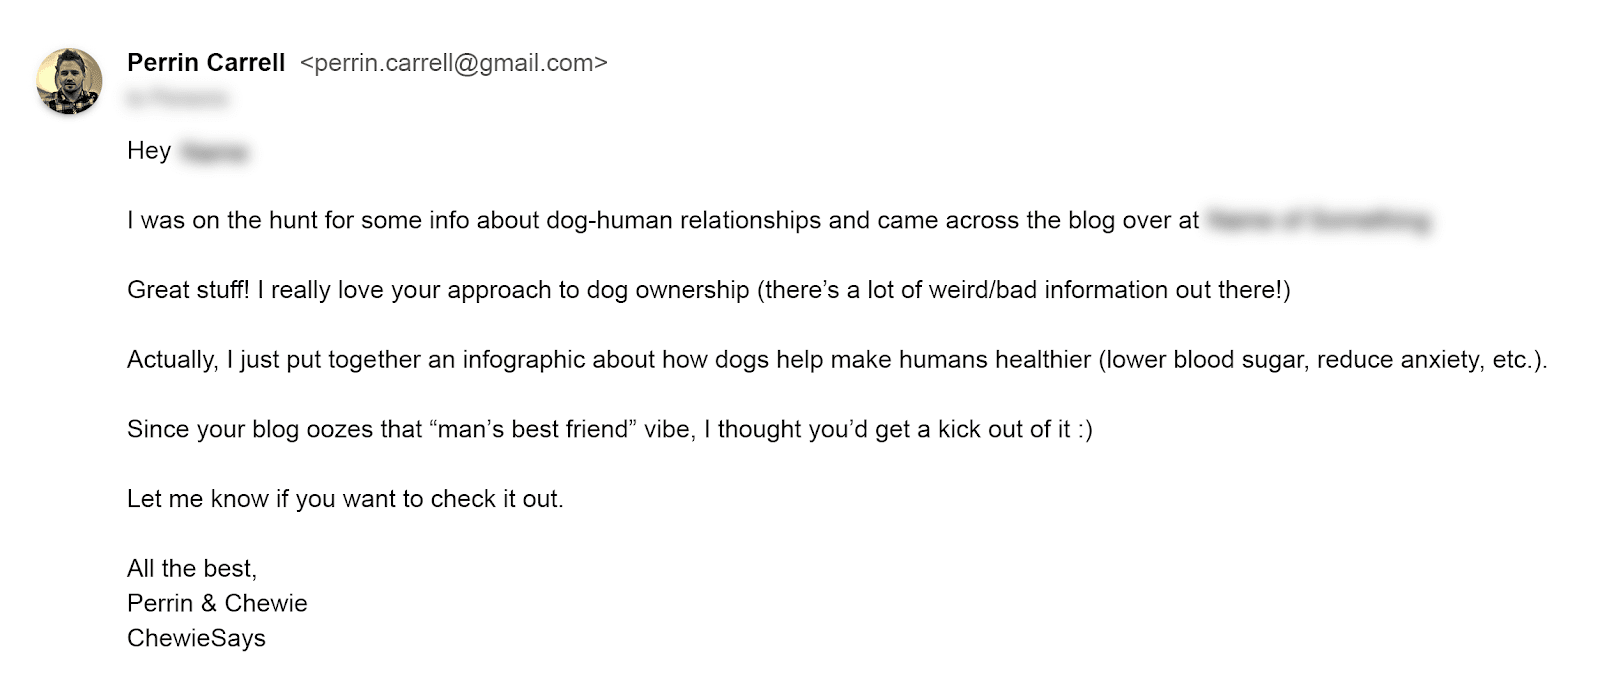Screen dimensions: 1600x696
Task: Click the "ChewieSays" signature text
Action: tap(196, 639)
